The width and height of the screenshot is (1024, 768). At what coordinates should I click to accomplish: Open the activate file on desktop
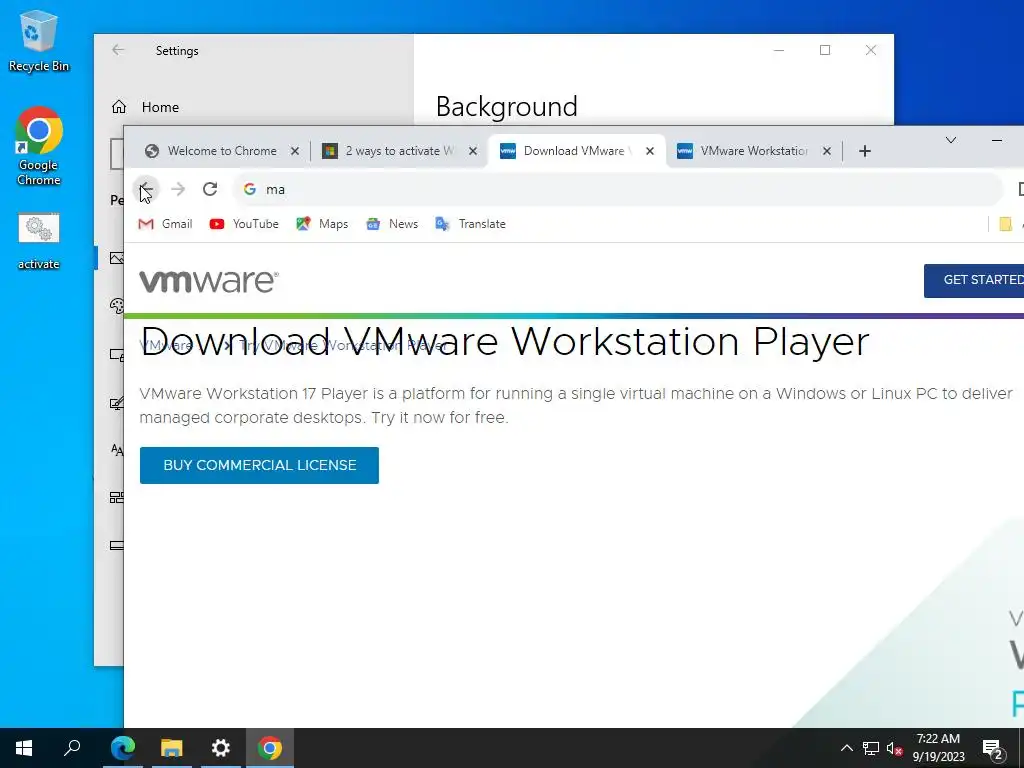[39, 242]
